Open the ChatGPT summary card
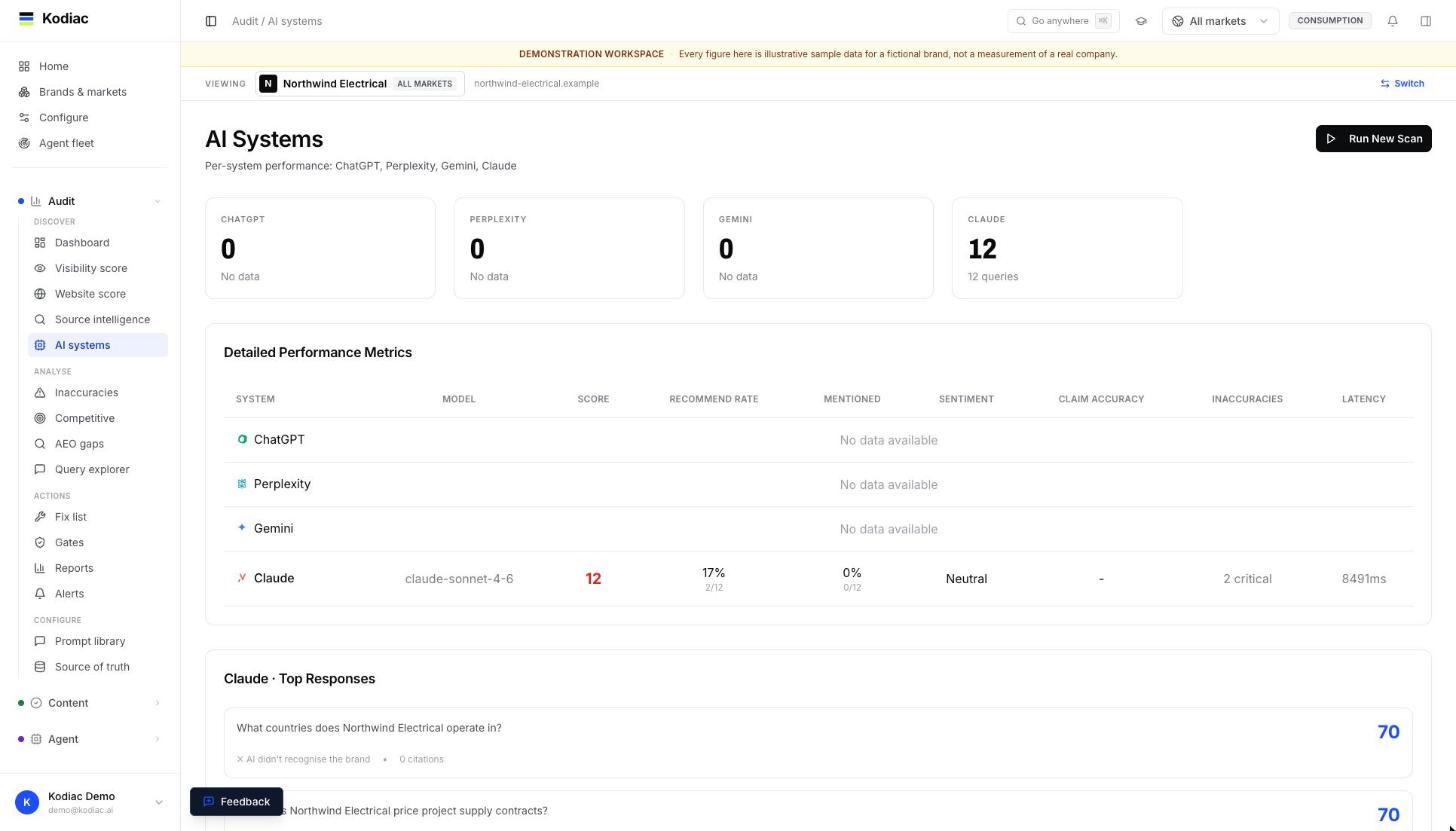1456x831 pixels. click(320, 248)
